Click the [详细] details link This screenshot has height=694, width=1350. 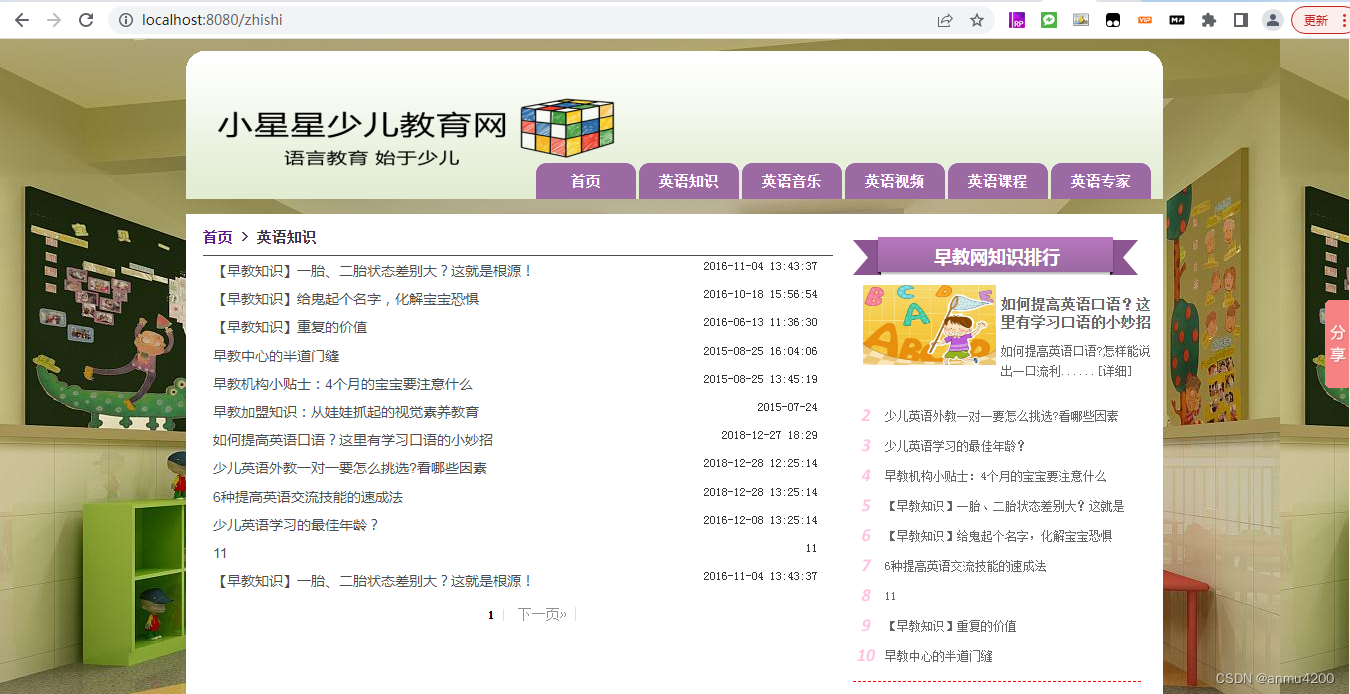(x=1114, y=371)
